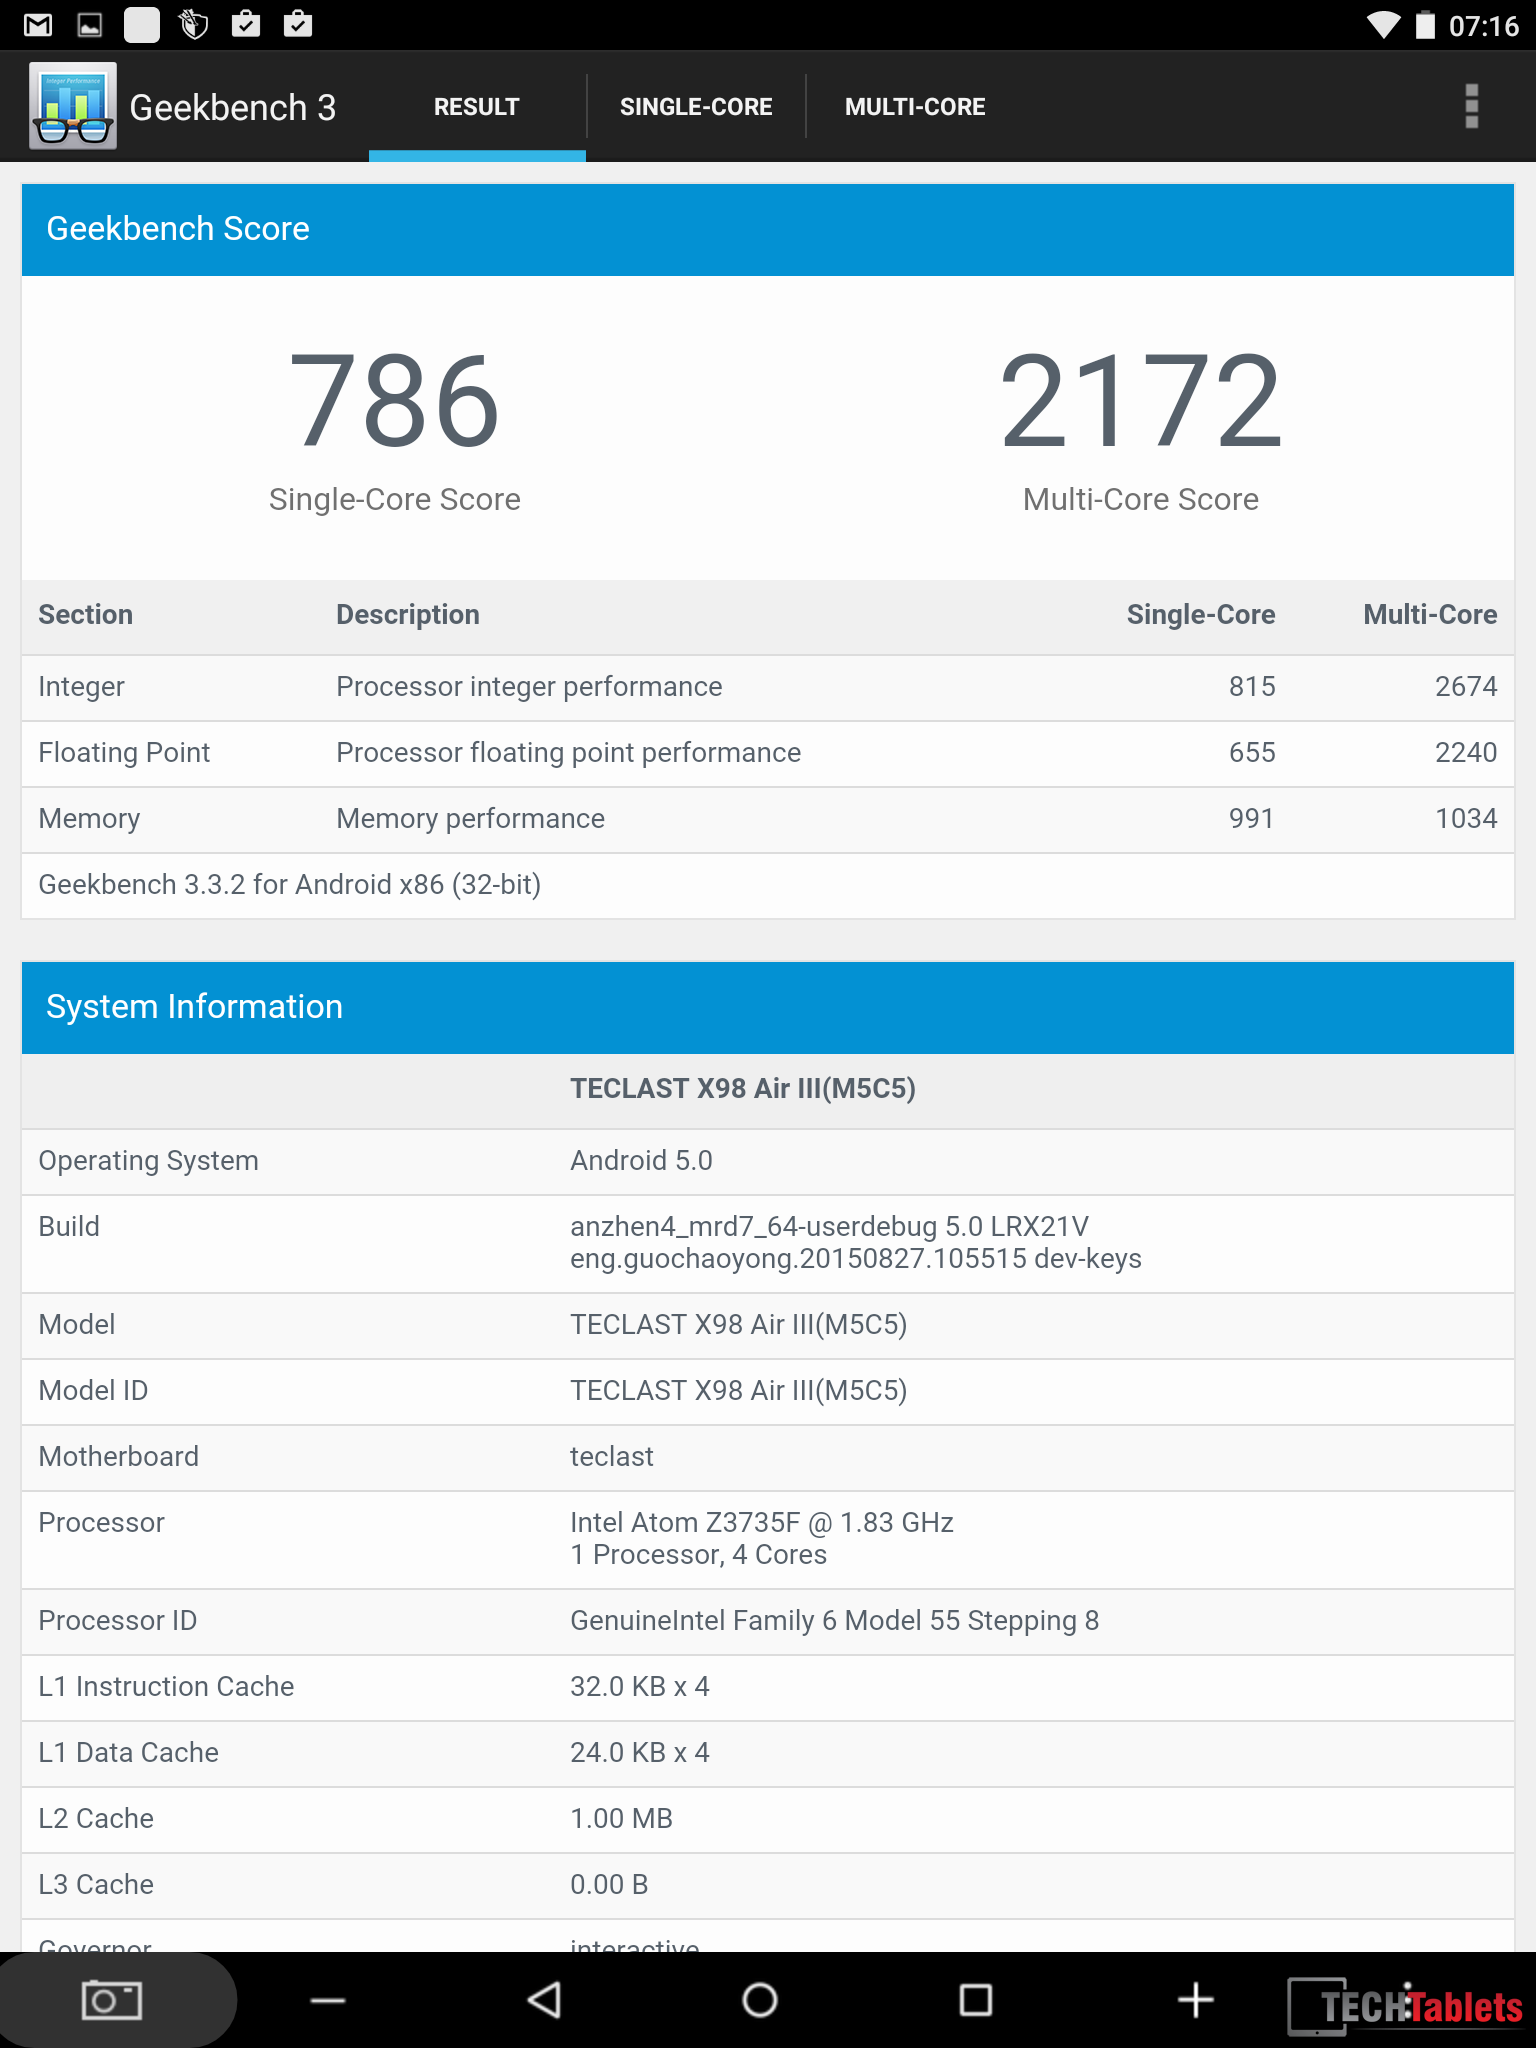The height and width of the screenshot is (2048, 1536).
Task: Tap the Build row label
Action: 69,1226
